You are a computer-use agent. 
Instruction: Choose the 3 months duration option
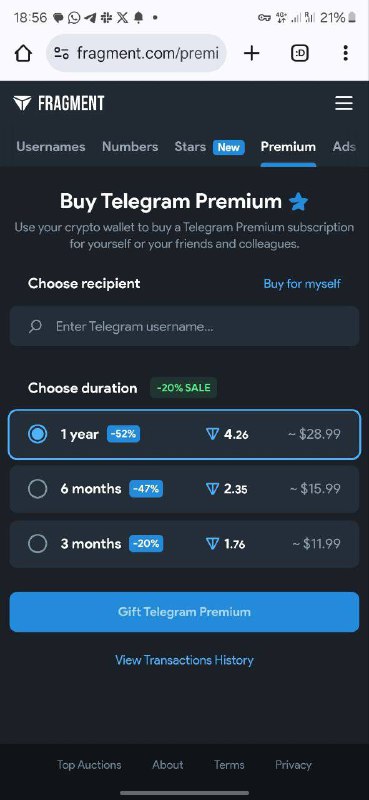[184, 543]
